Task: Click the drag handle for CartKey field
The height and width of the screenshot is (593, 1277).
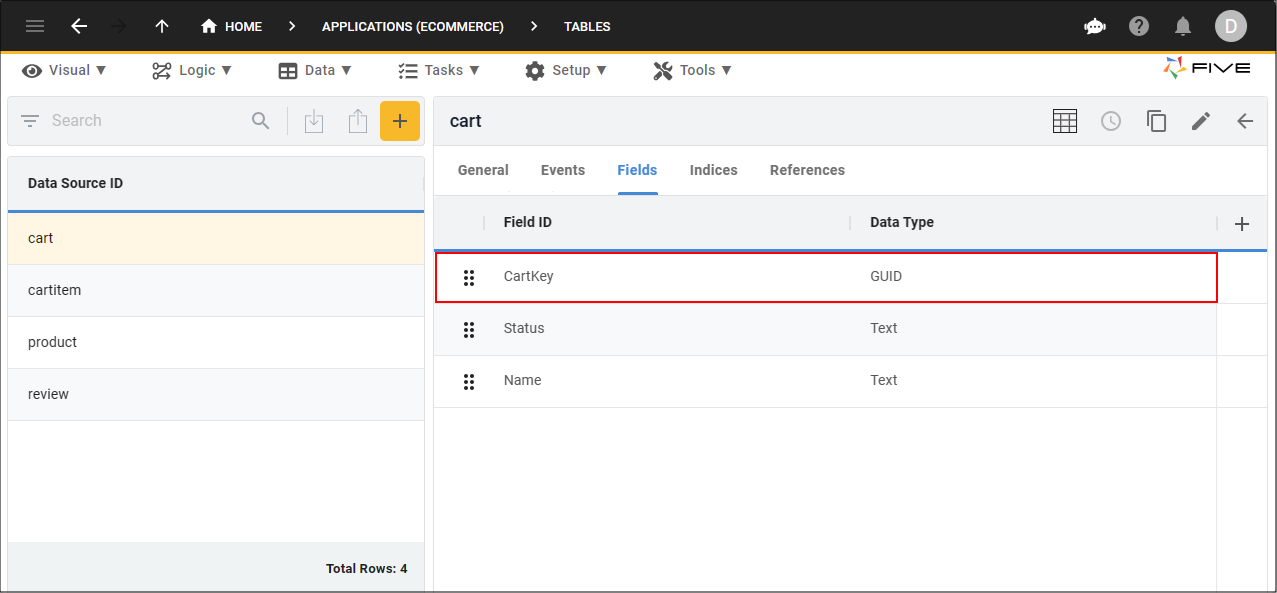Action: click(469, 277)
